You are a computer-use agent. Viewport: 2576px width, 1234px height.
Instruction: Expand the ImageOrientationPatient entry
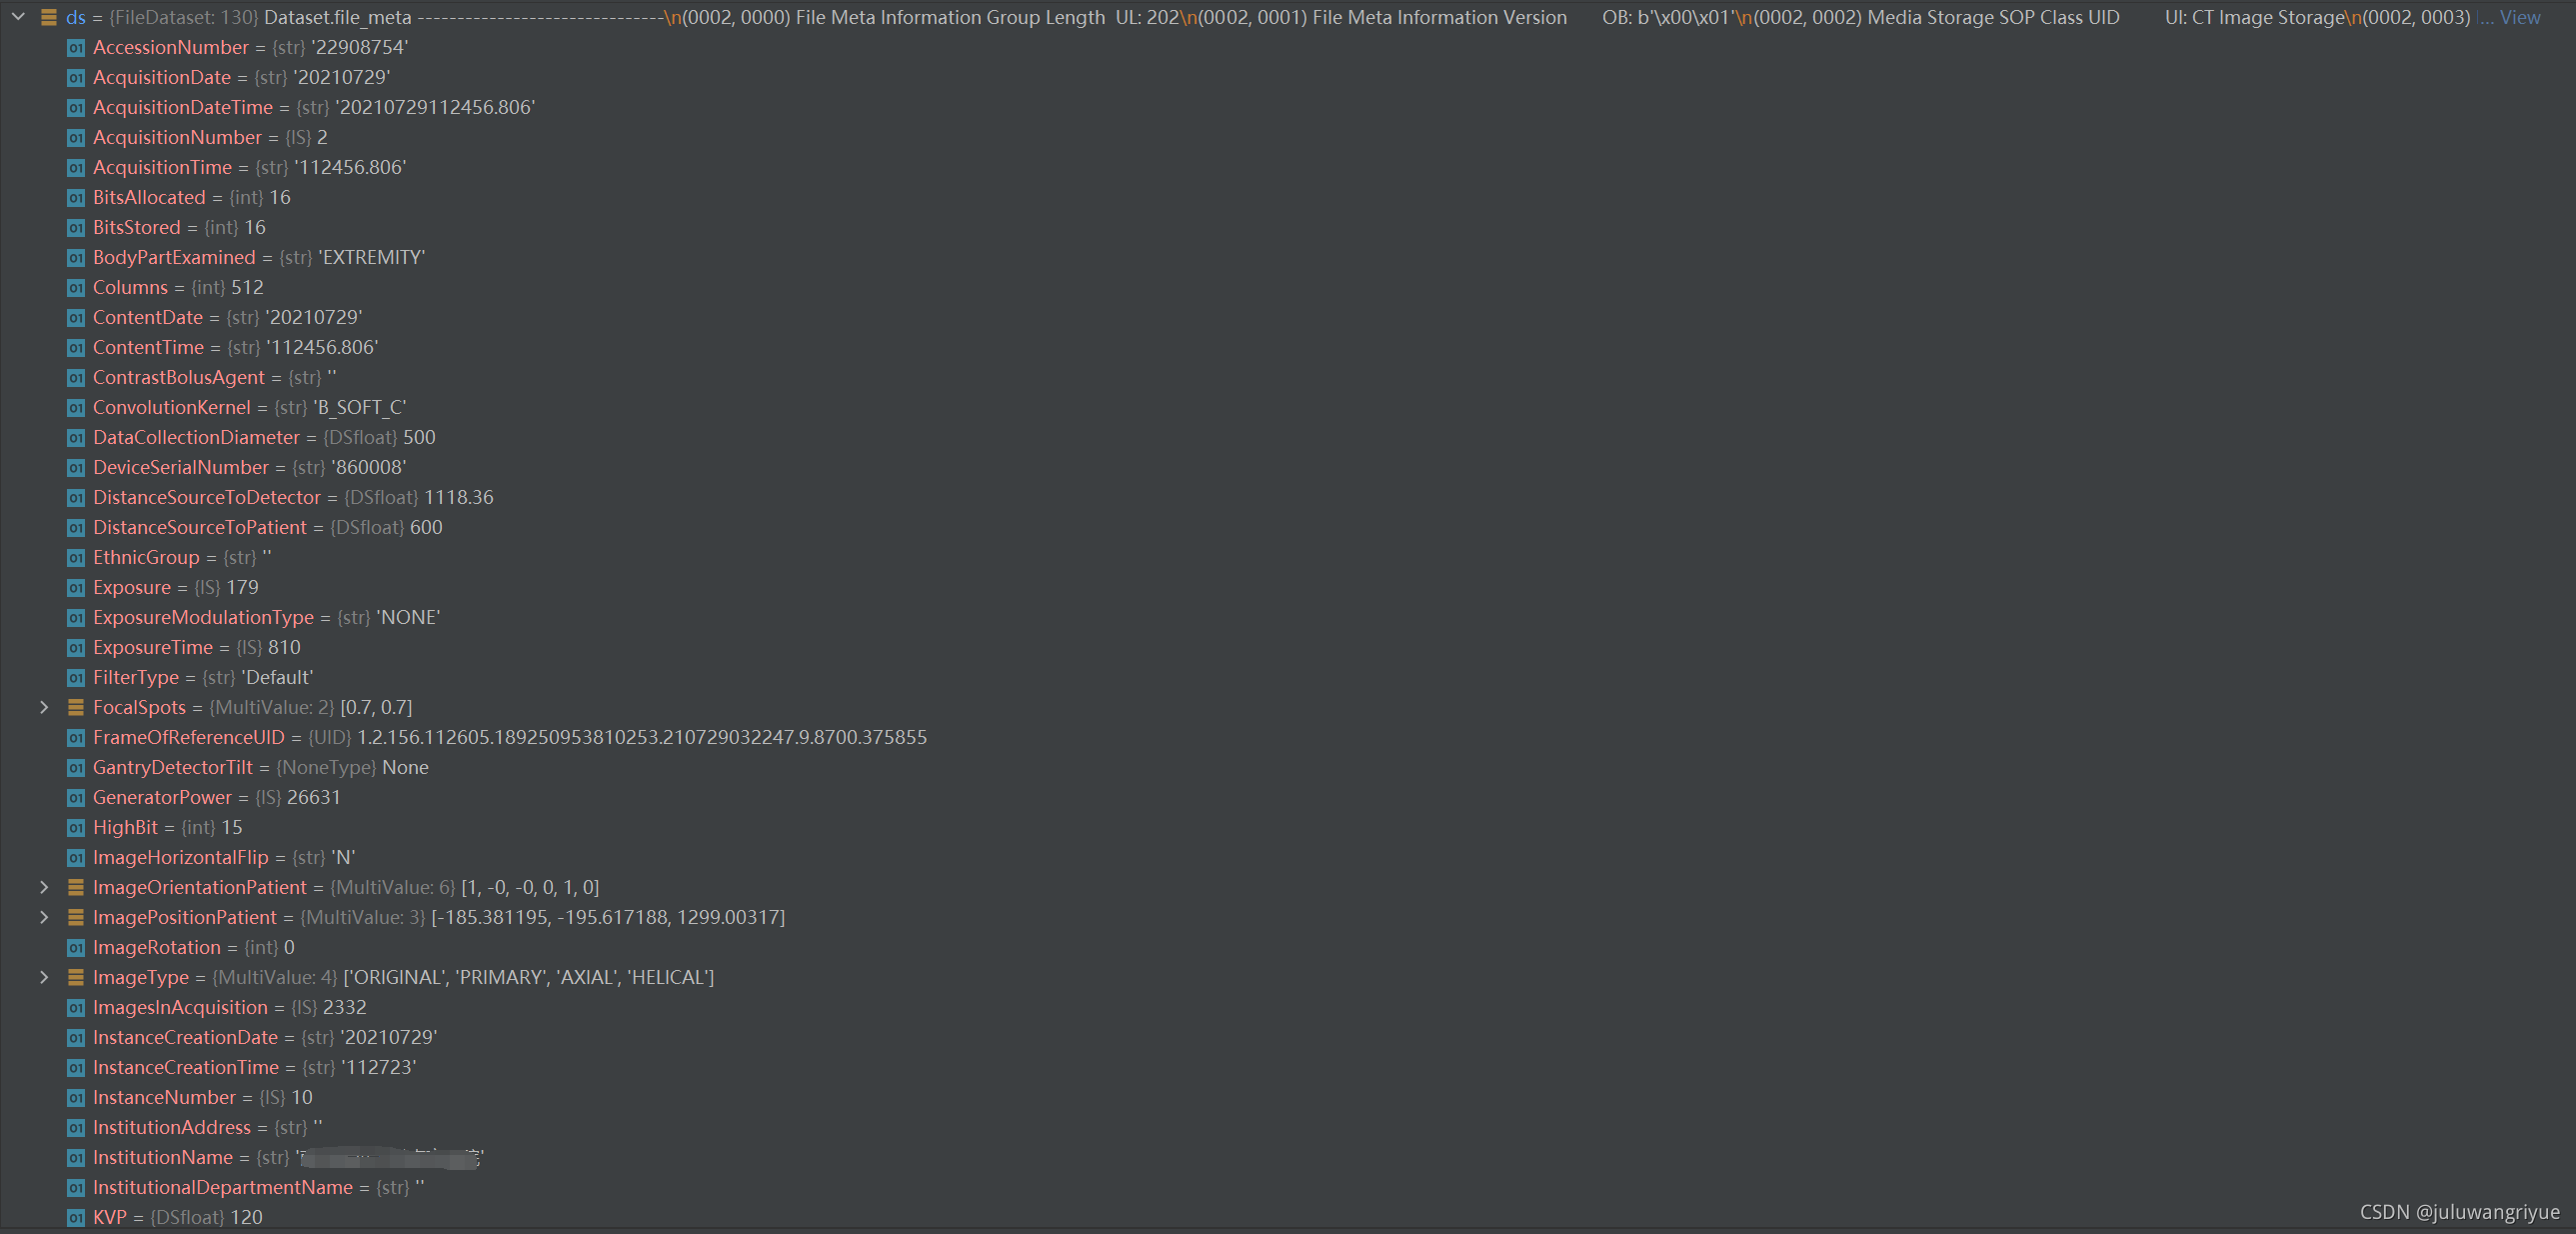(x=44, y=887)
